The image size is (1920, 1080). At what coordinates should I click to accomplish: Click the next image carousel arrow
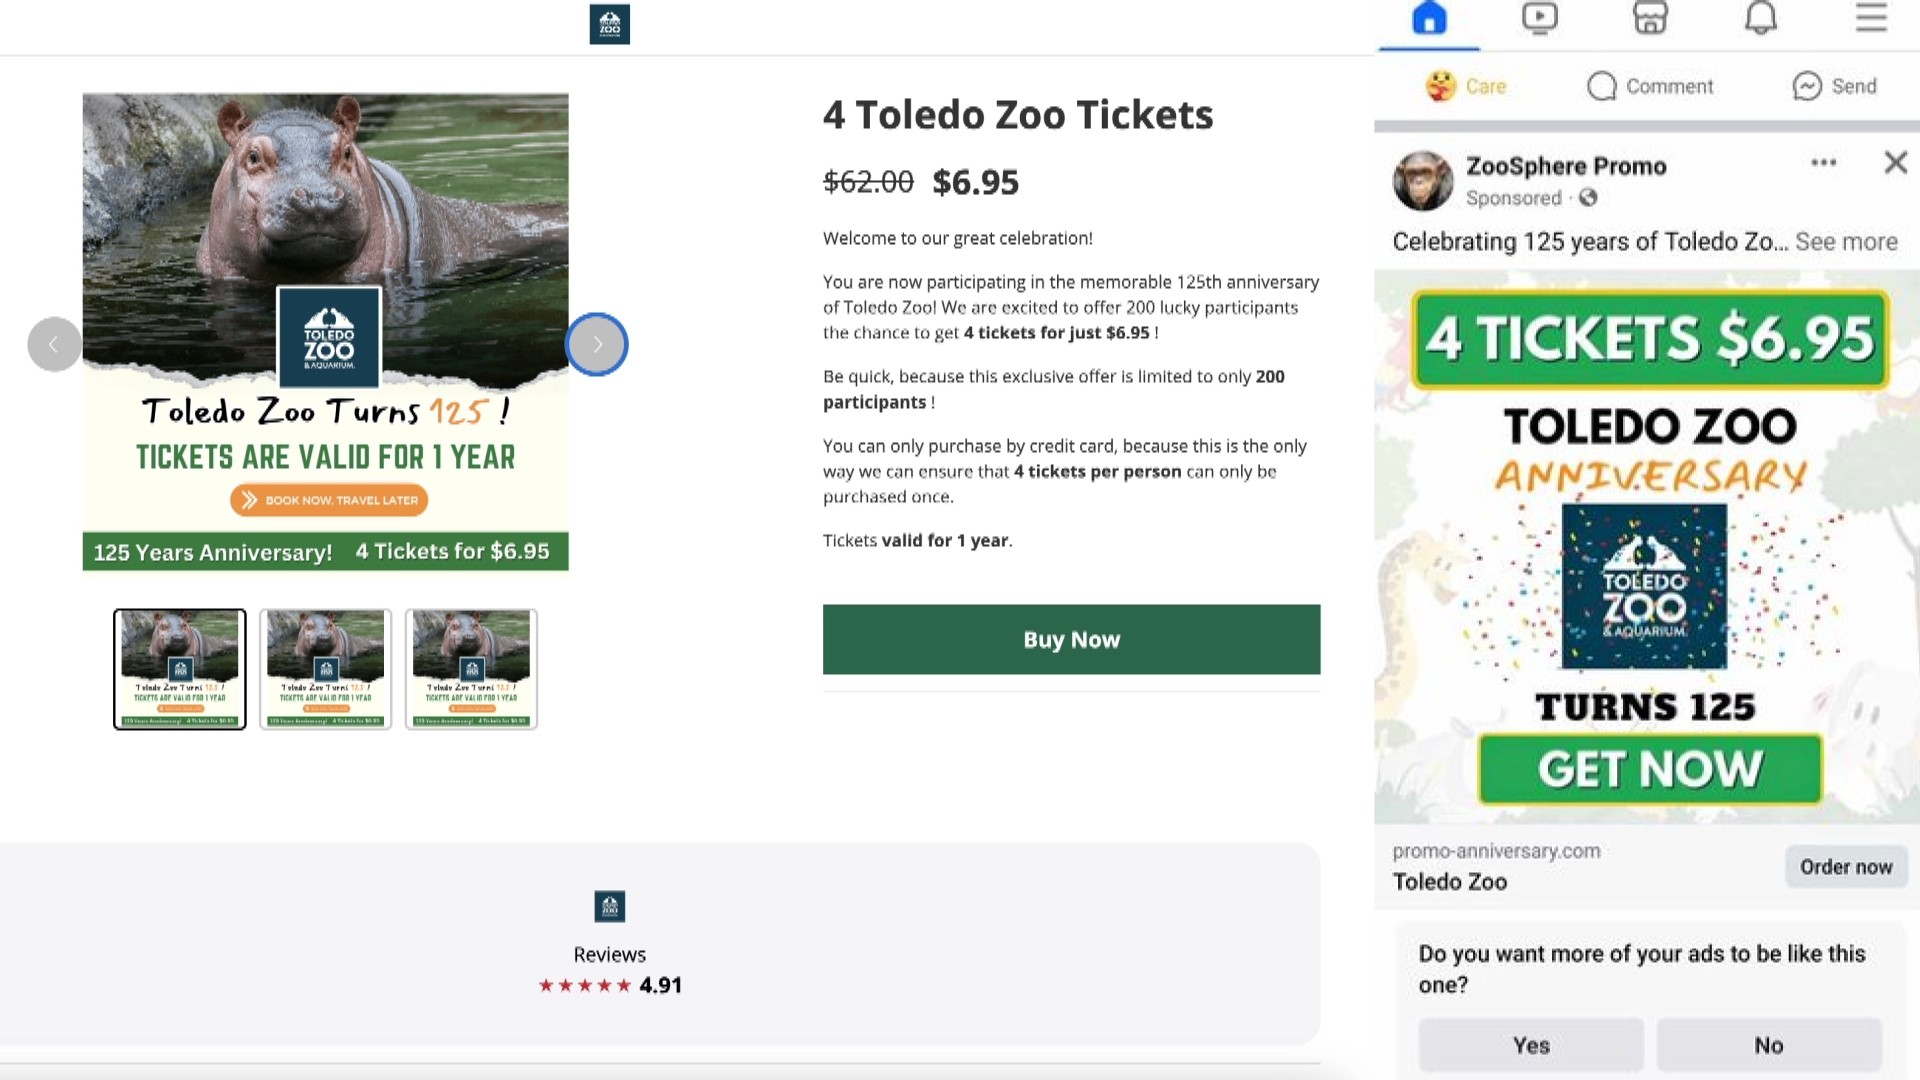click(597, 344)
